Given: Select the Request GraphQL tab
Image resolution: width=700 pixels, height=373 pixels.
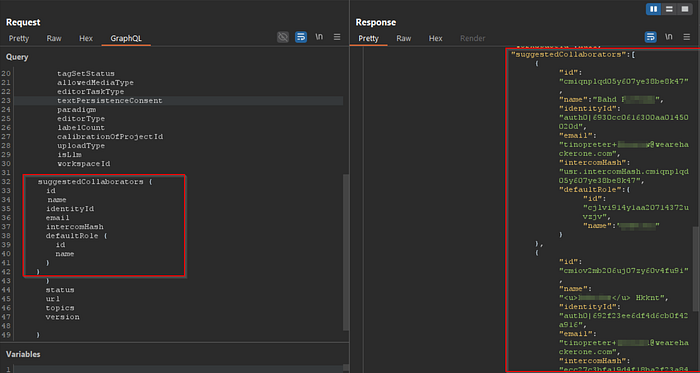Looking at the screenshot, I should [126, 38].
